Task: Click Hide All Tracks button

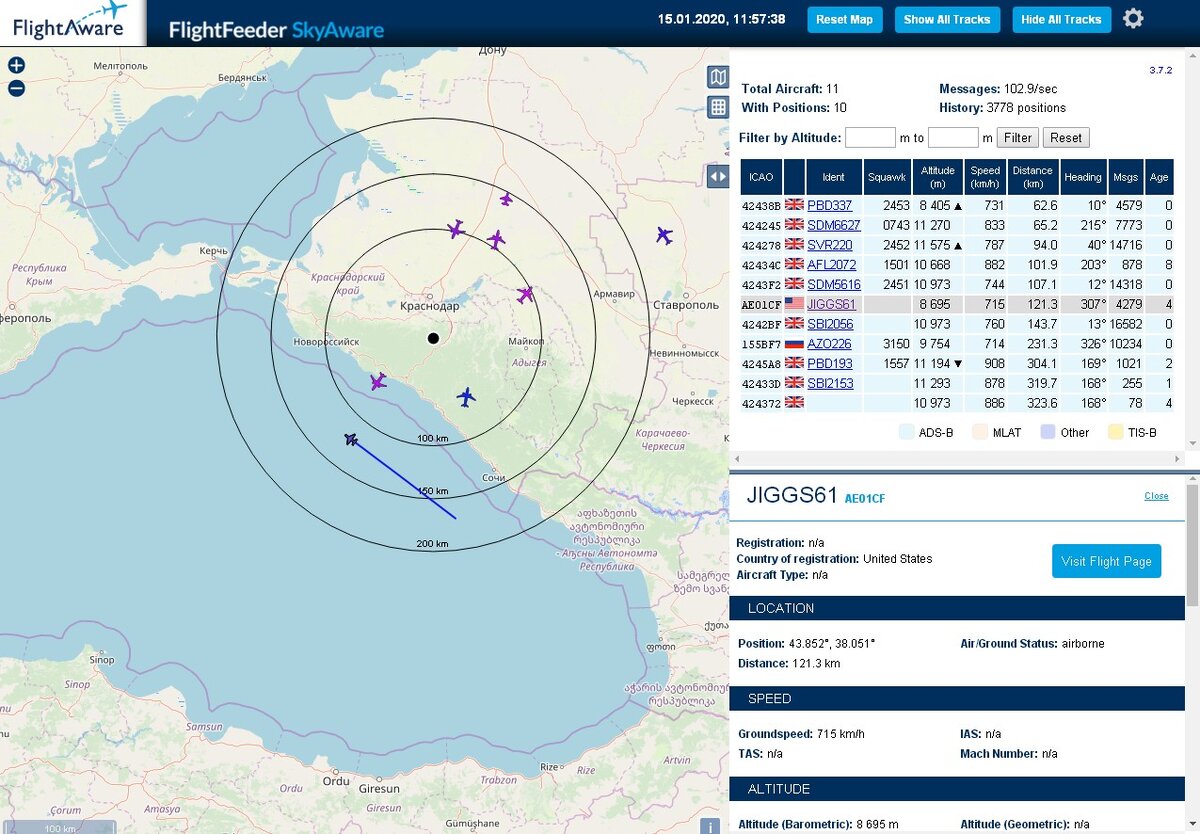Action: coord(1061,19)
